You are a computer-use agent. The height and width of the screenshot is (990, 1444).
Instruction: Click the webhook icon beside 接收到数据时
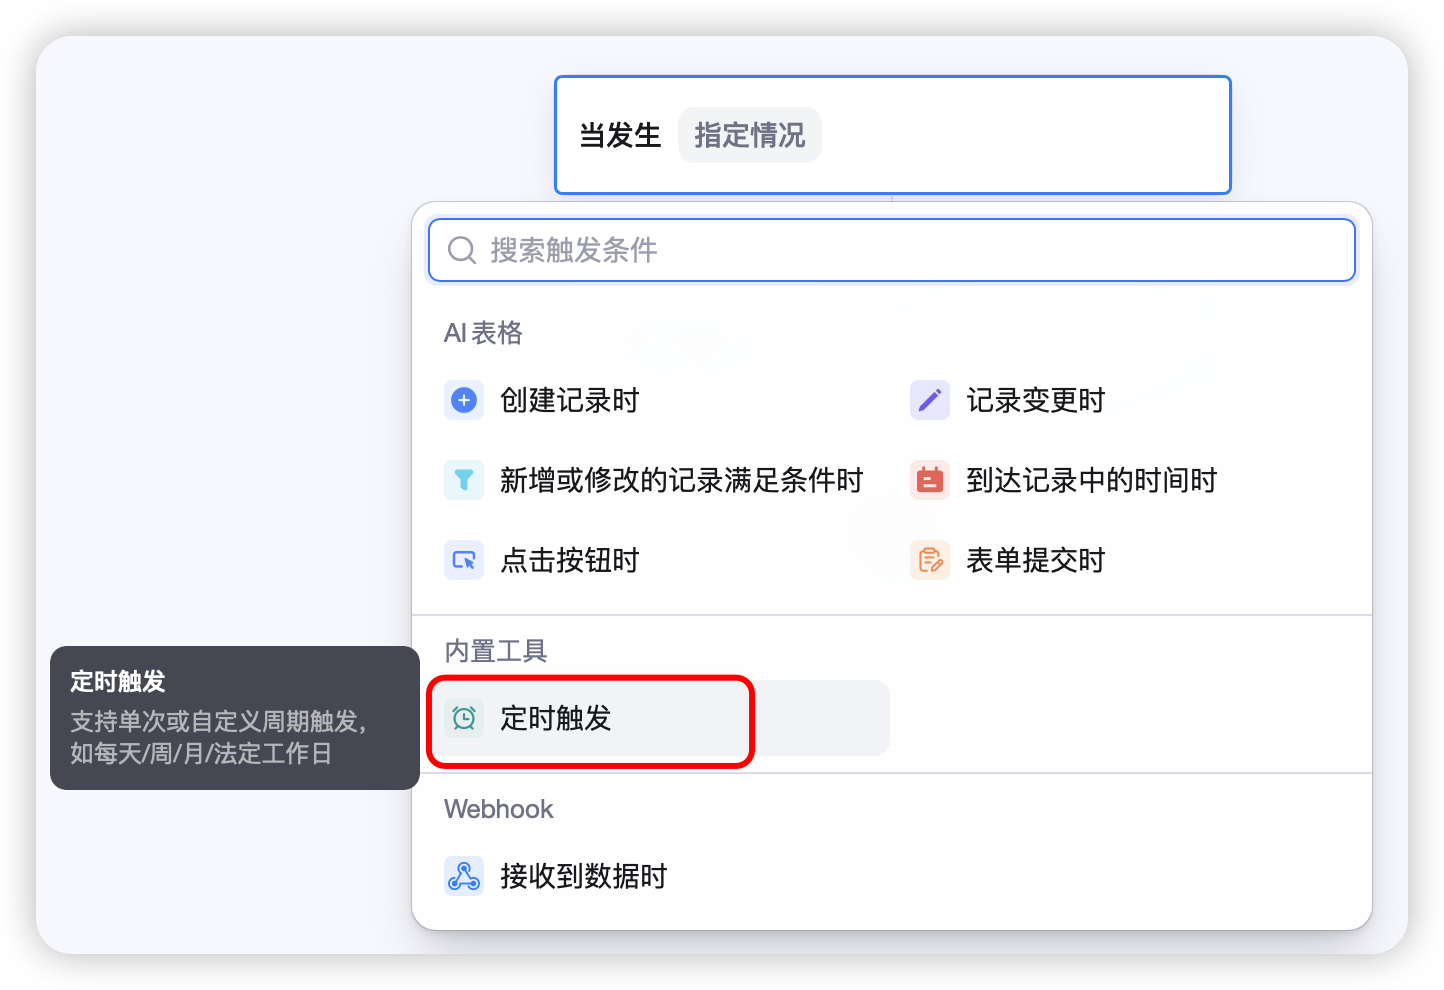[x=464, y=876]
